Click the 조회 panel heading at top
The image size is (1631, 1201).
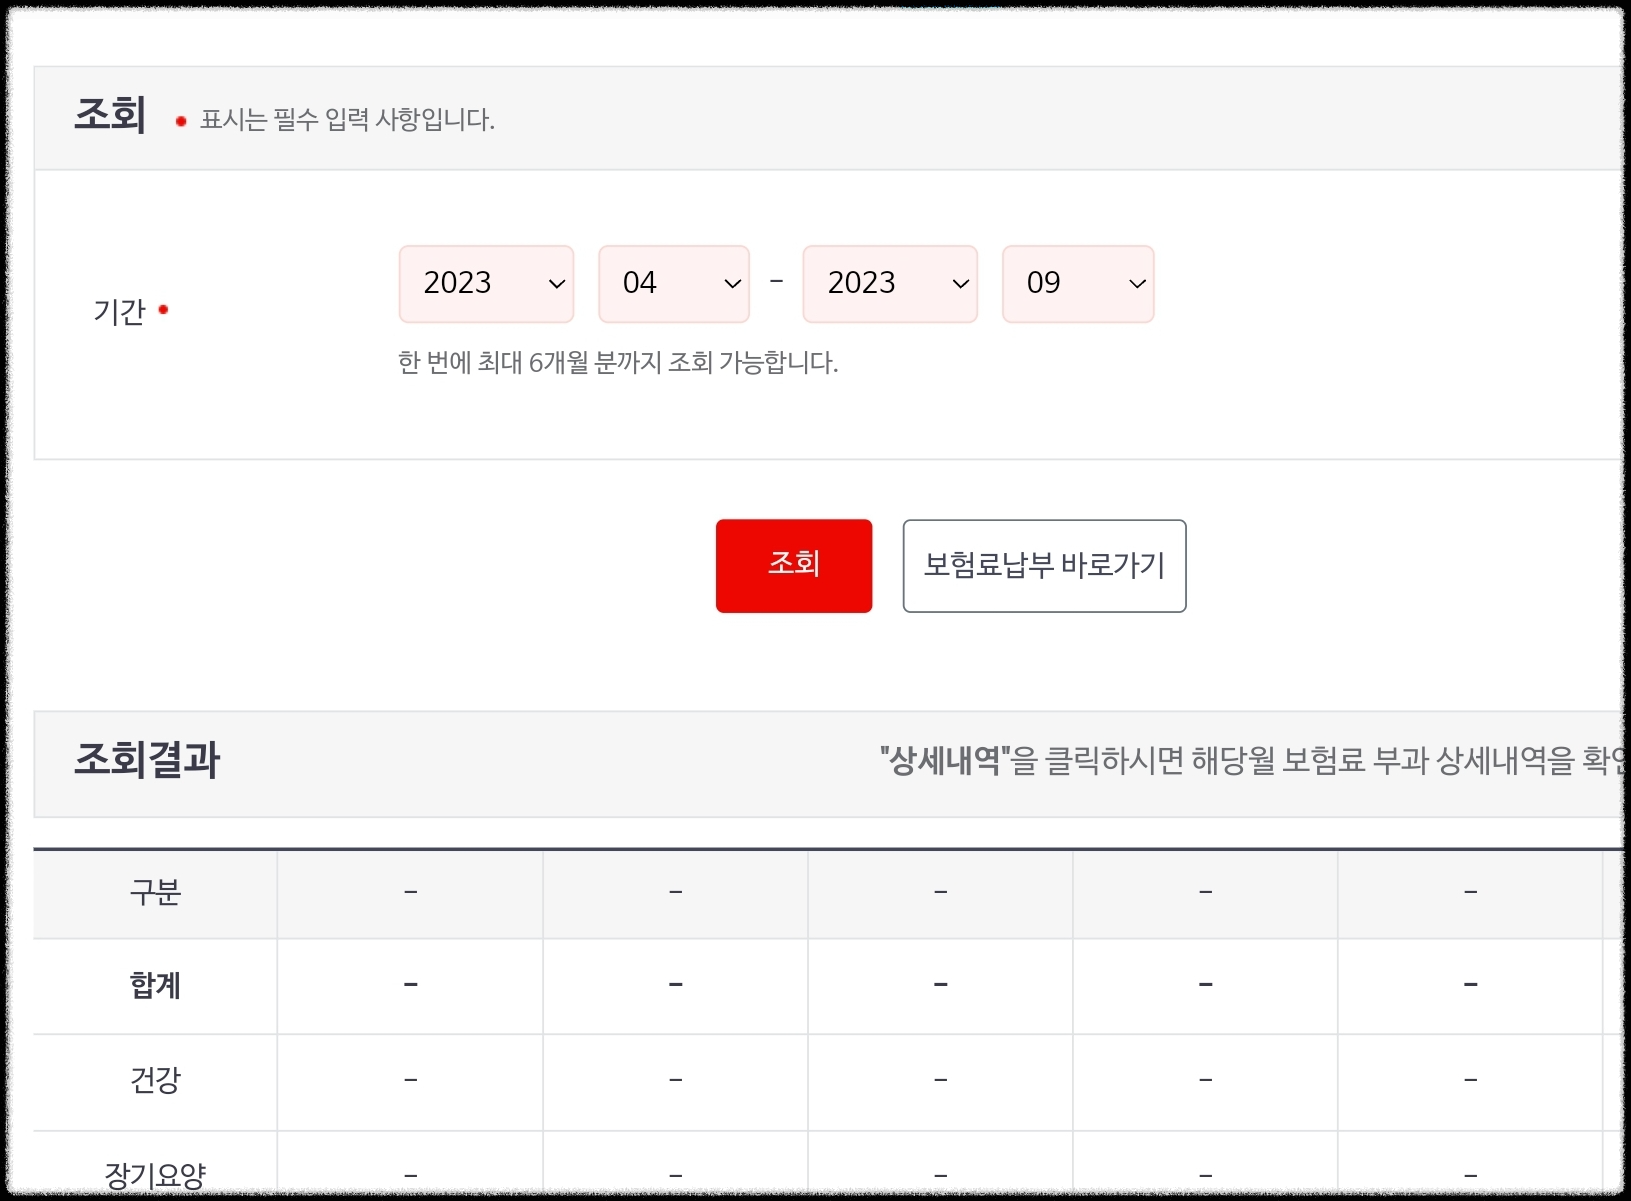coord(110,115)
